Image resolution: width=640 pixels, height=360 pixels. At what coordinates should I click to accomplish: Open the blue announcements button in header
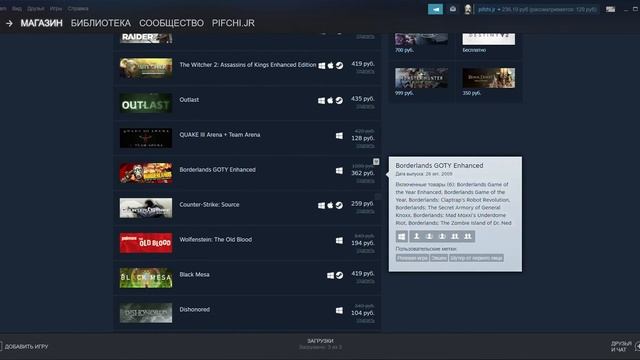[435, 9]
